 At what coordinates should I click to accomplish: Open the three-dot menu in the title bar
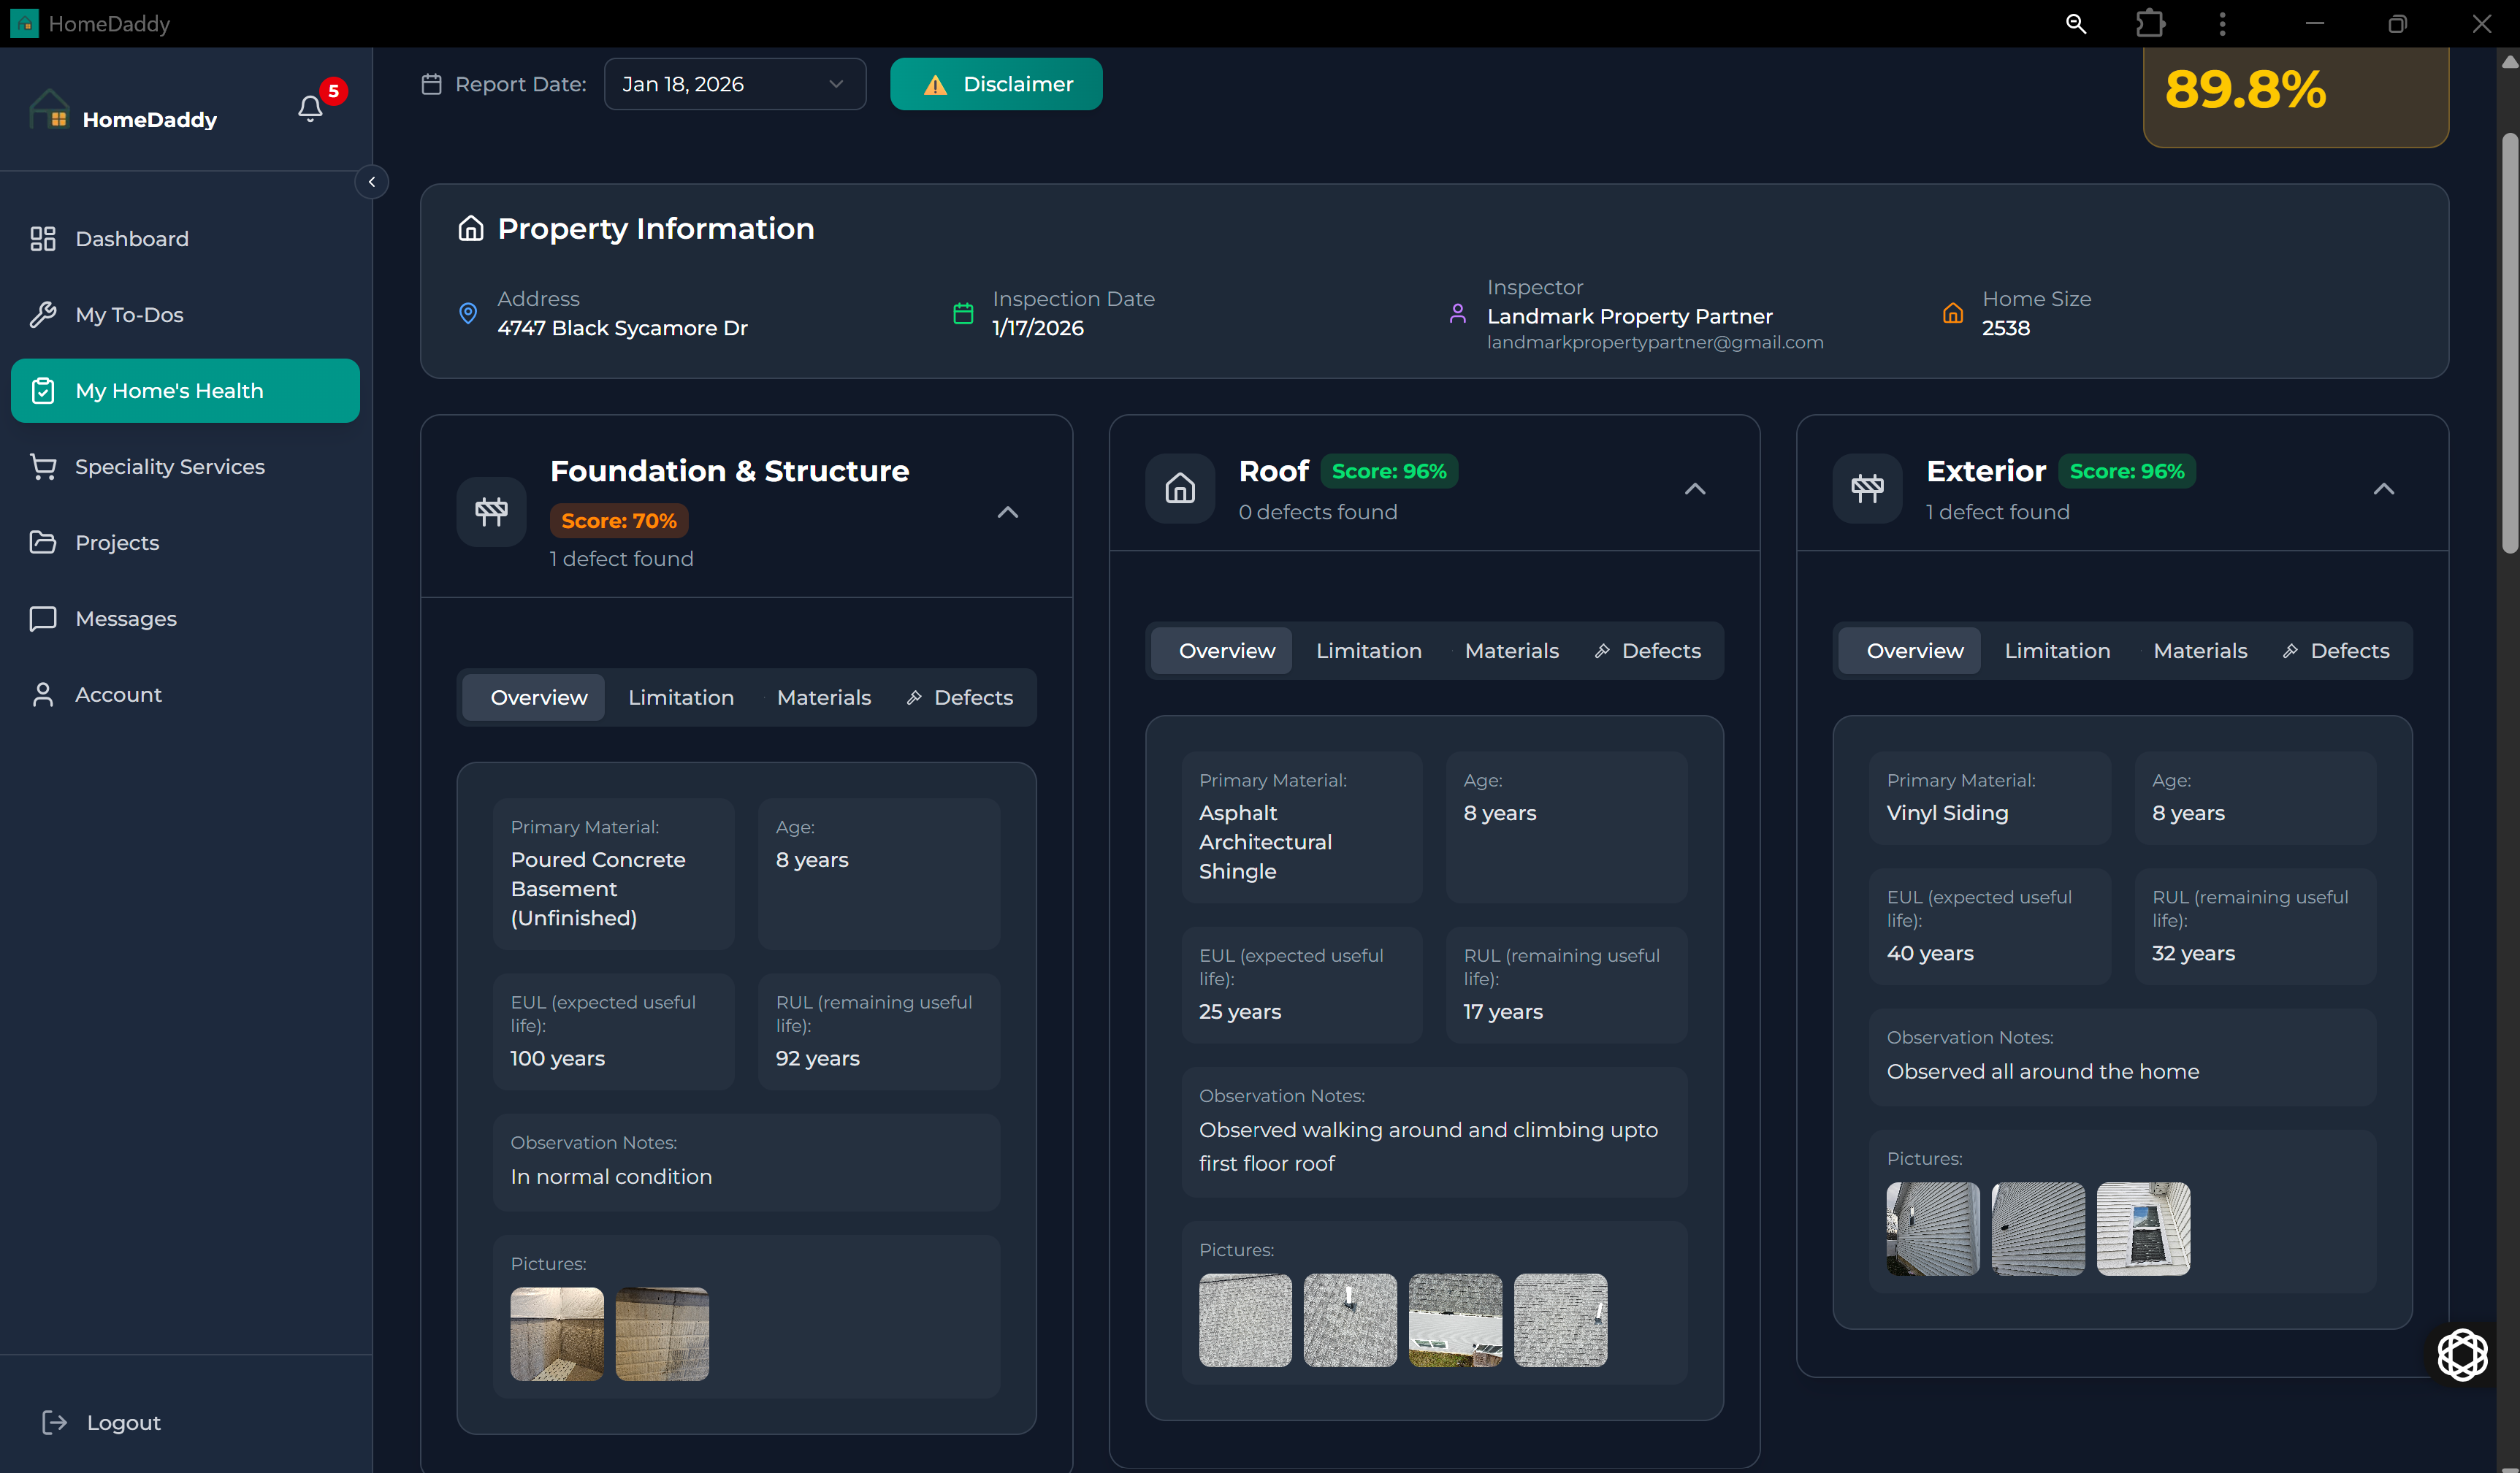click(x=2222, y=23)
